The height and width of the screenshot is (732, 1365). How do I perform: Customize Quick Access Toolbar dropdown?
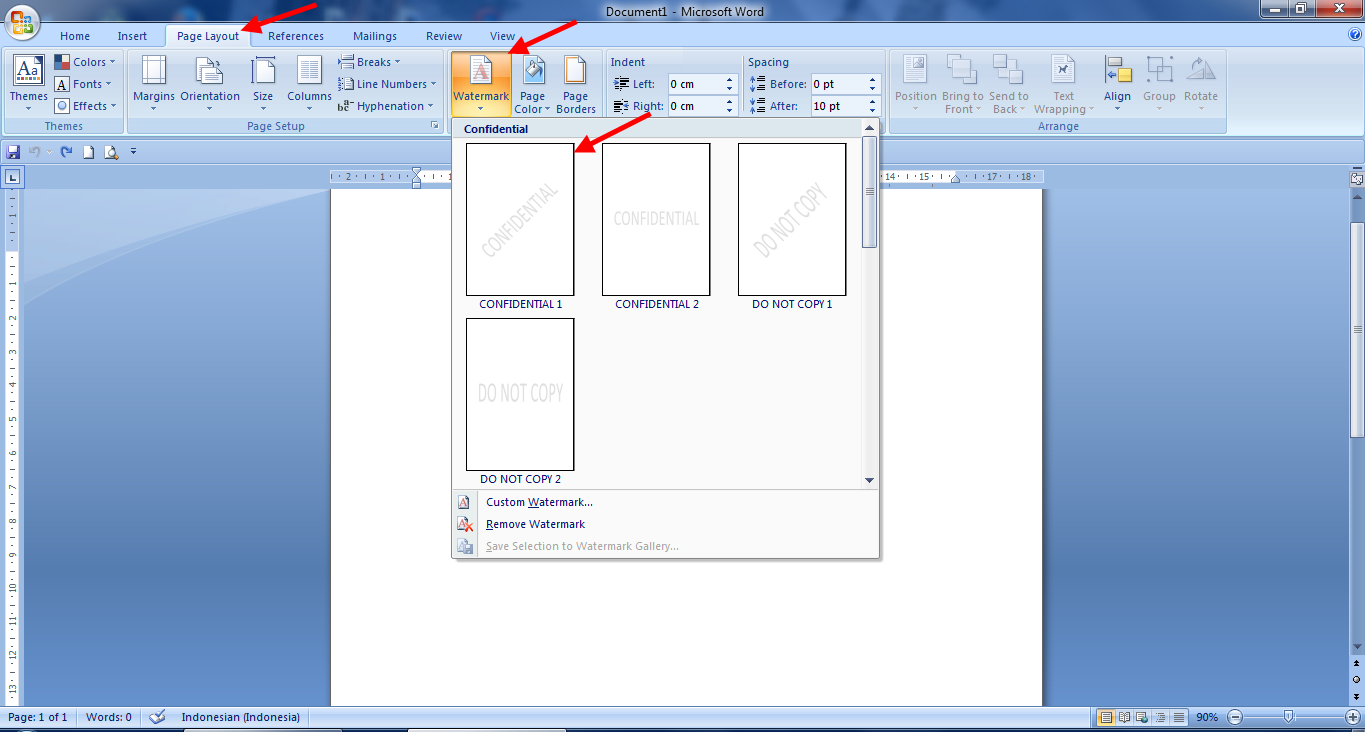click(x=133, y=152)
